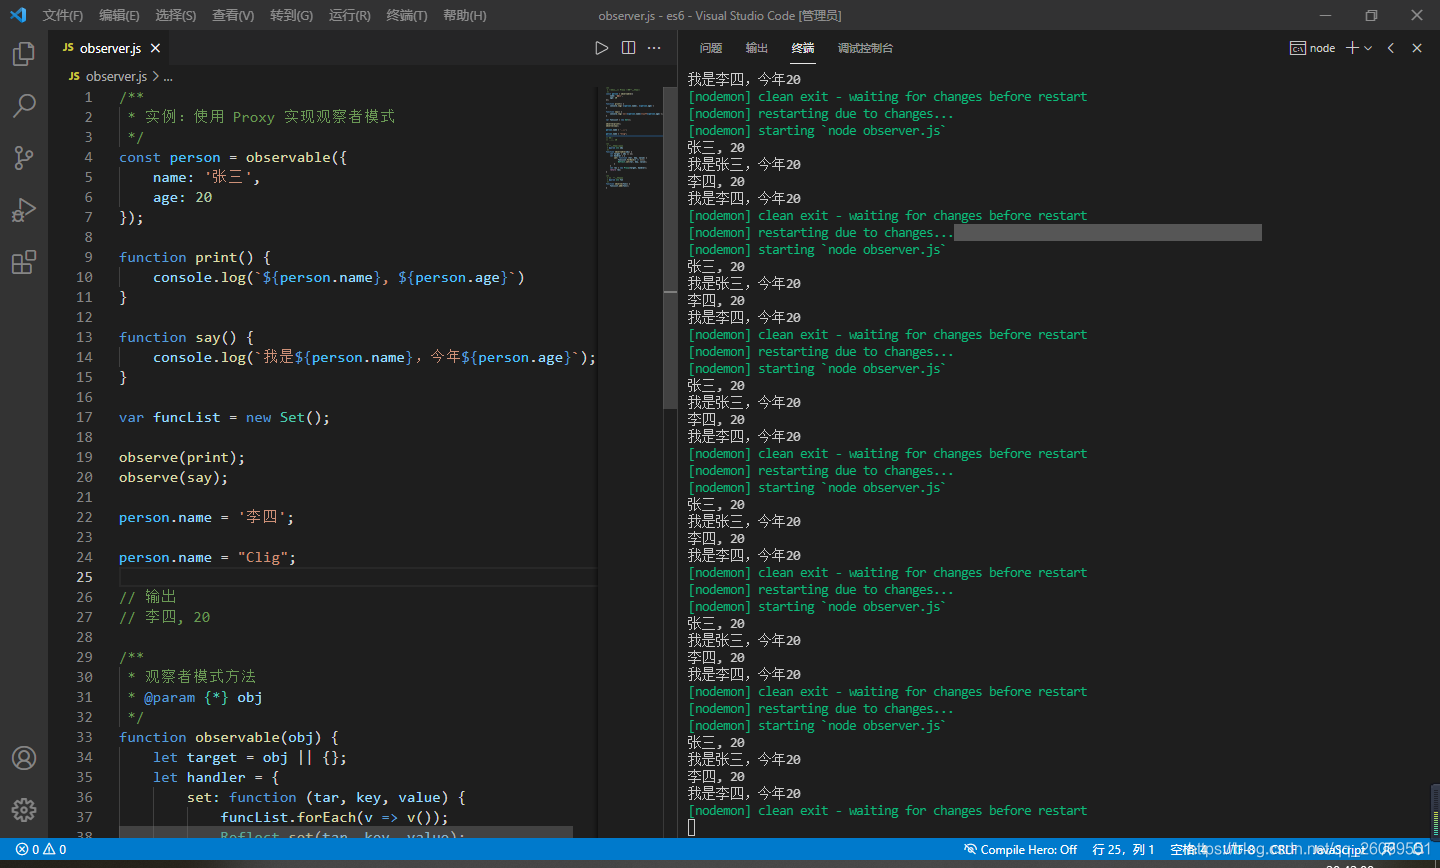Viewport: 1440px width, 868px height.
Task: Open the 终端(T) menu
Action: tap(406, 15)
